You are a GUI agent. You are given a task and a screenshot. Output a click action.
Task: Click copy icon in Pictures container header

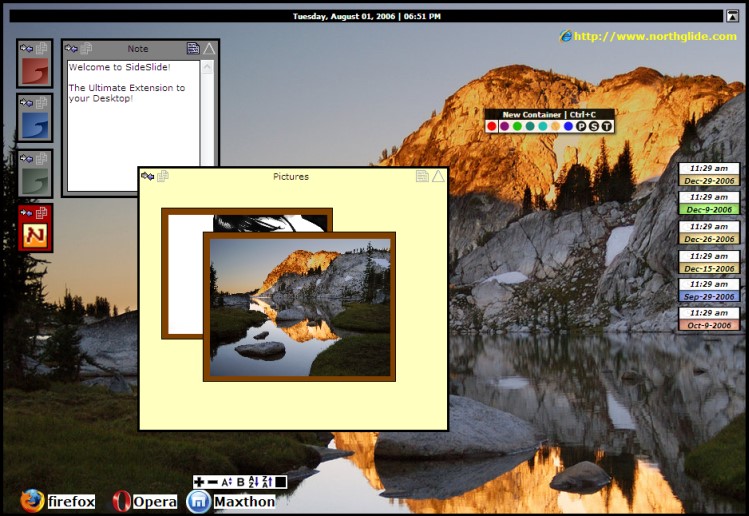pyautogui.click(x=163, y=176)
